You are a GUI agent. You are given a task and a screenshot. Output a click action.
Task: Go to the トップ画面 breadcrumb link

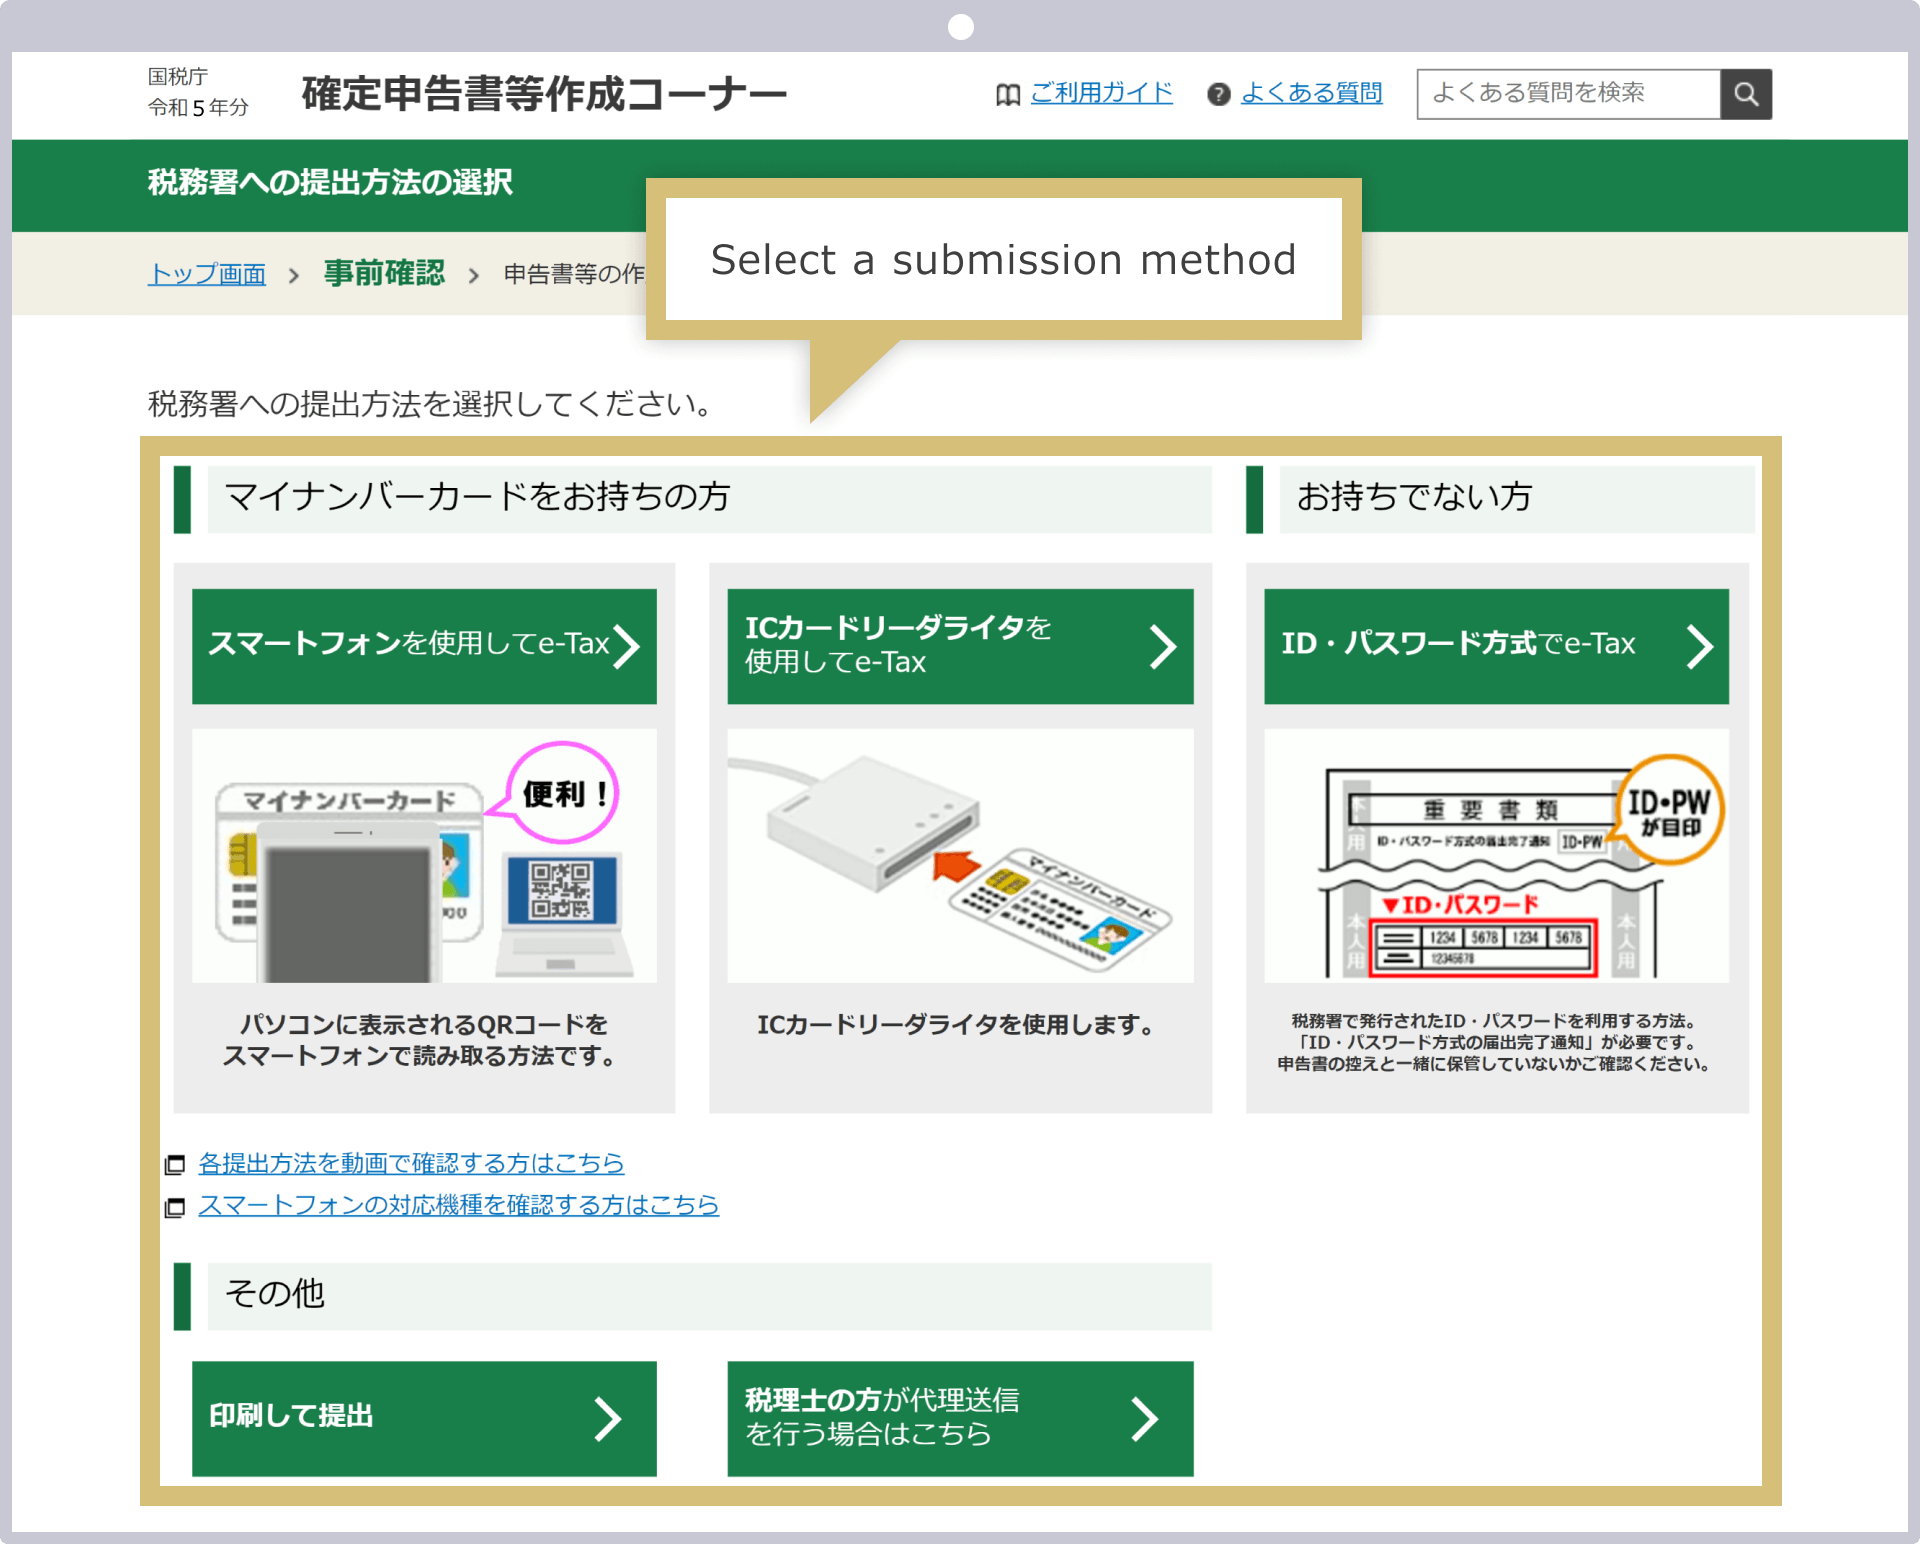click(x=207, y=274)
